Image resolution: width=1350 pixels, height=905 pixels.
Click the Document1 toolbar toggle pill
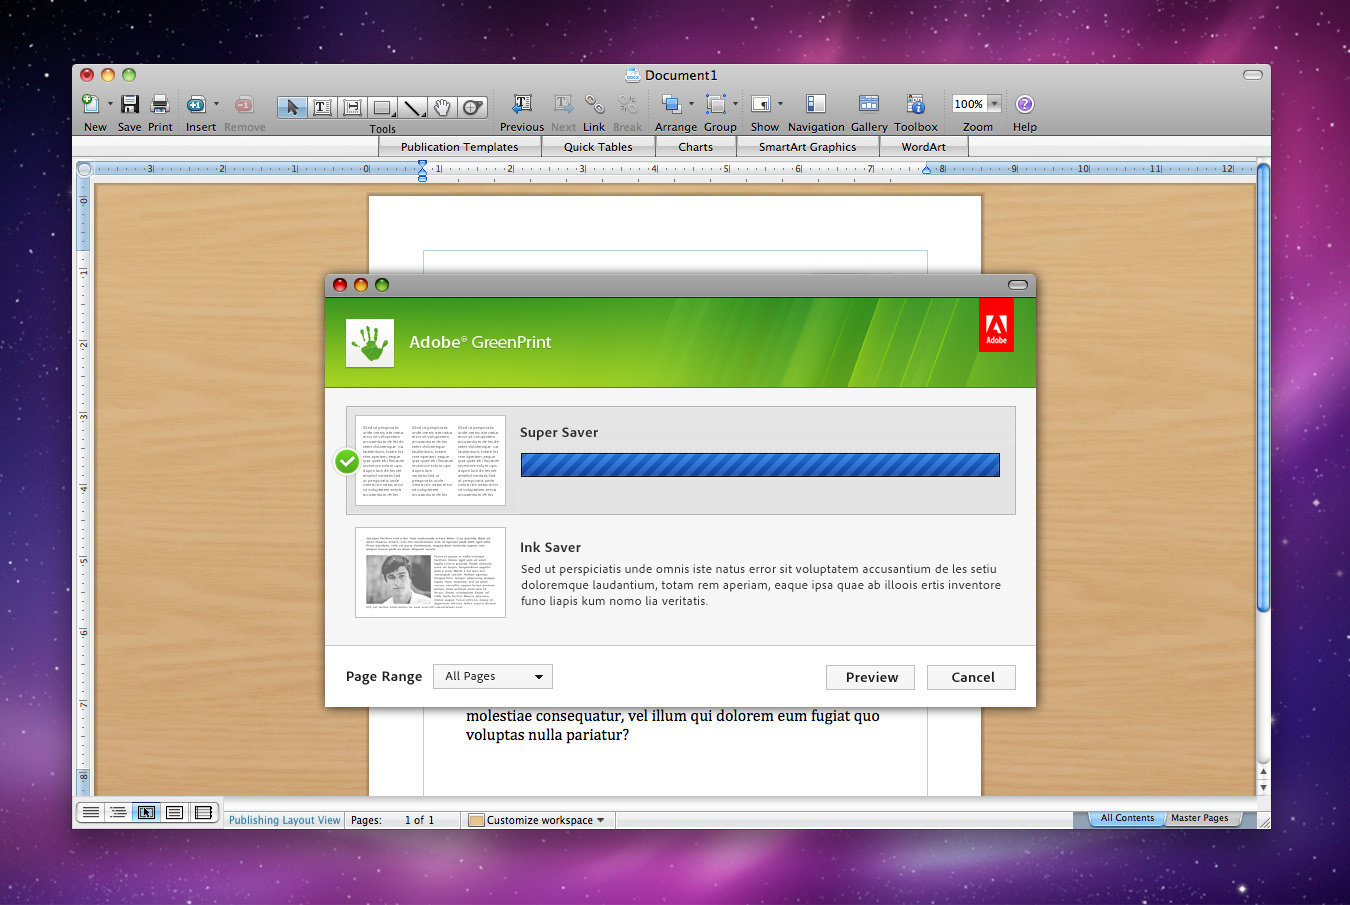[x=1252, y=75]
